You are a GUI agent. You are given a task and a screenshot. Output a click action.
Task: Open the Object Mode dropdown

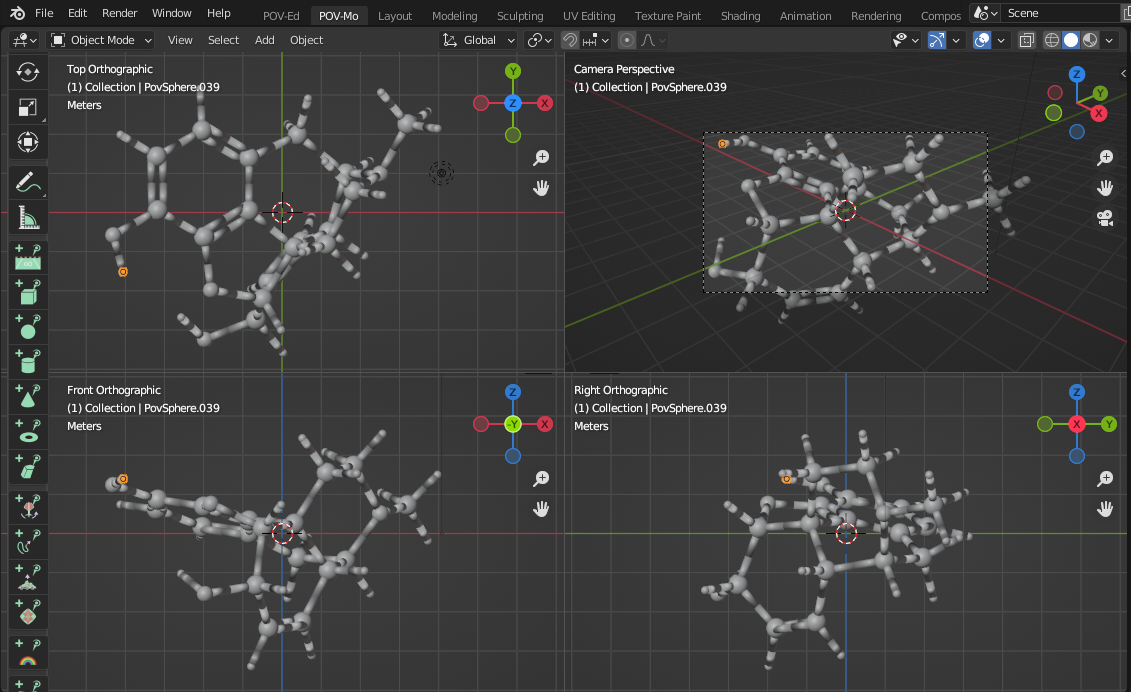pyautogui.click(x=101, y=40)
